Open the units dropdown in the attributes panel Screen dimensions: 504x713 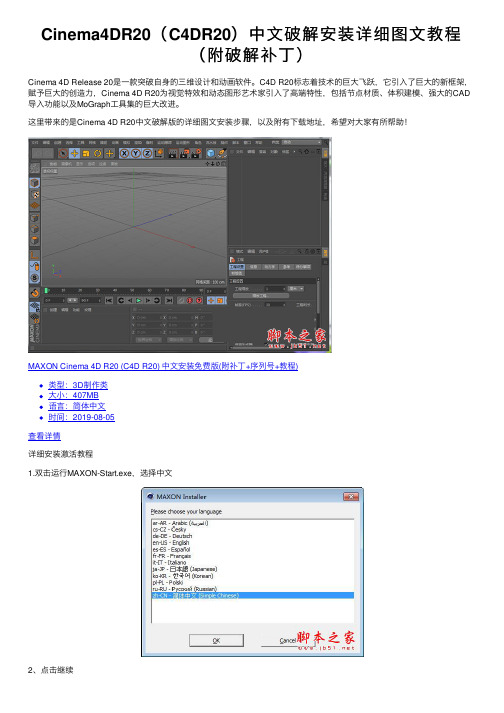tap(296, 289)
